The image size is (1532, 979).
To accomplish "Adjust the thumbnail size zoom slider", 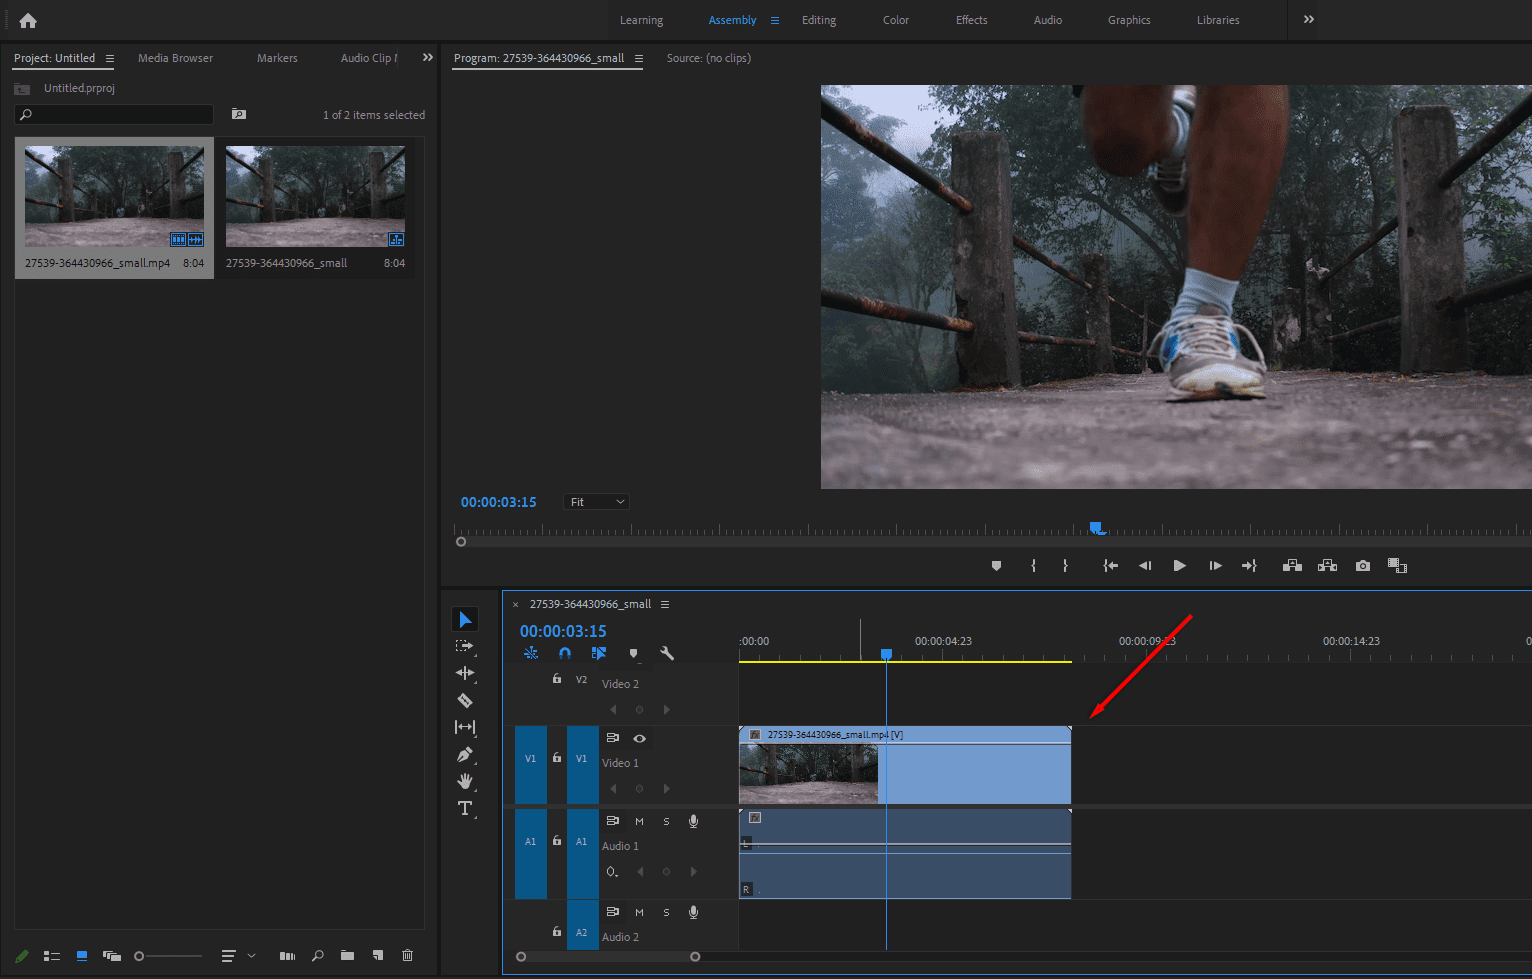I will [139, 956].
